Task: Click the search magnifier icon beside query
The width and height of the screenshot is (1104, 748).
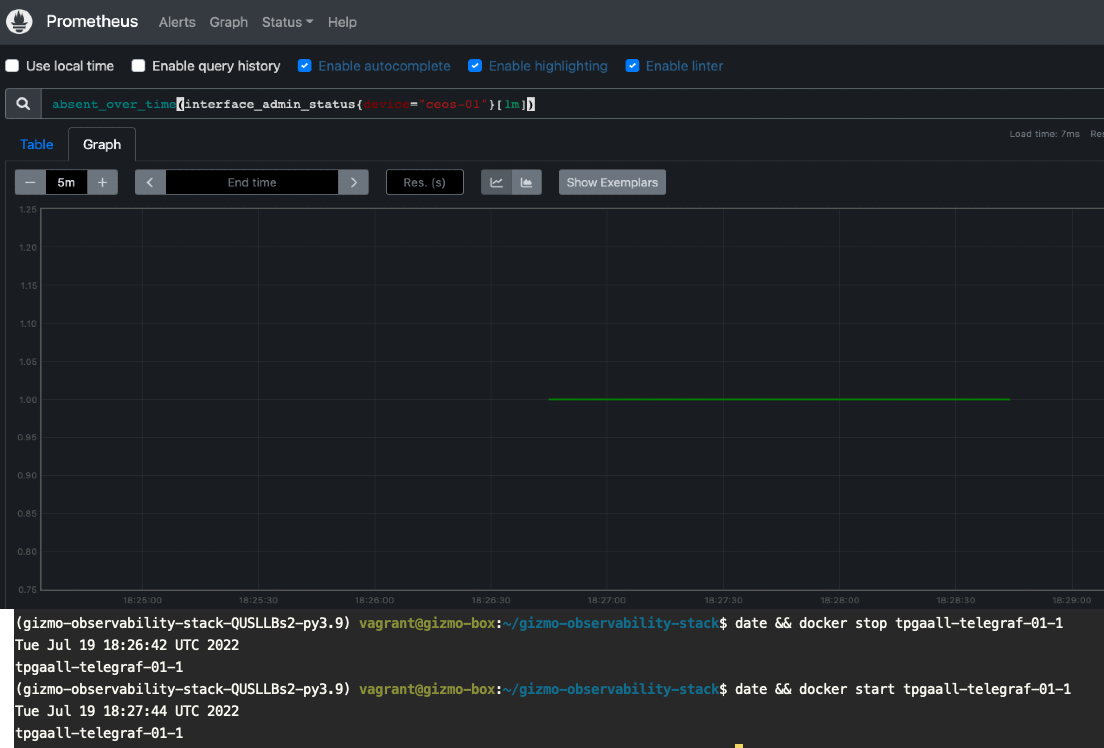Action: click(23, 104)
